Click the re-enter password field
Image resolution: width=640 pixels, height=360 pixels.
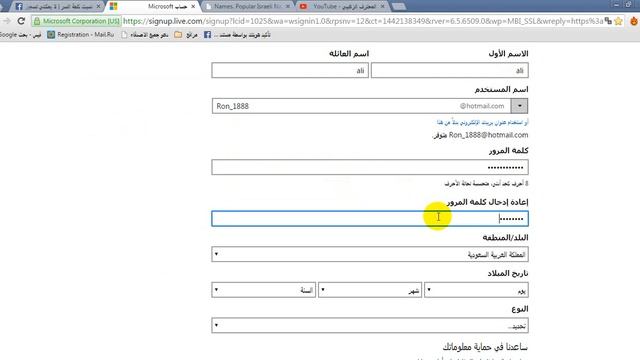click(x=370, y=218)
